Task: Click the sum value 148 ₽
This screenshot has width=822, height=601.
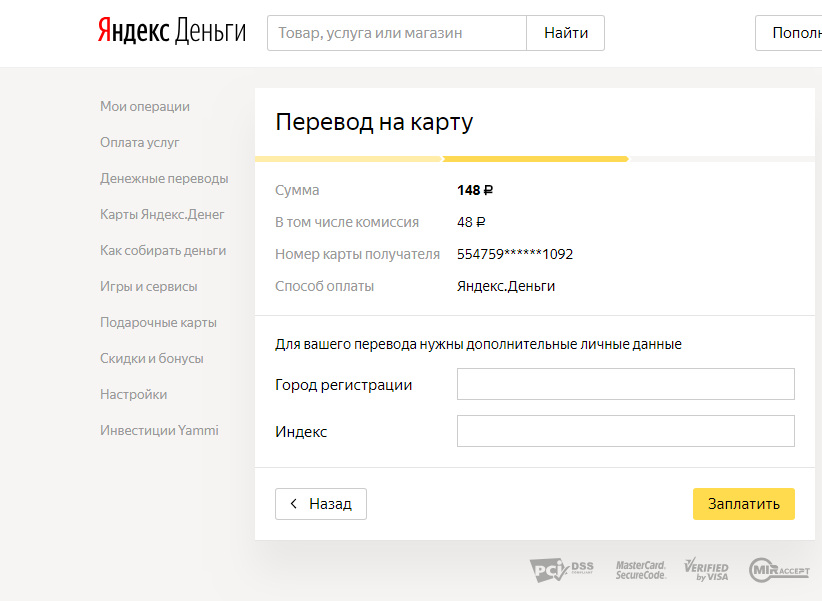Action: [475, 190]
